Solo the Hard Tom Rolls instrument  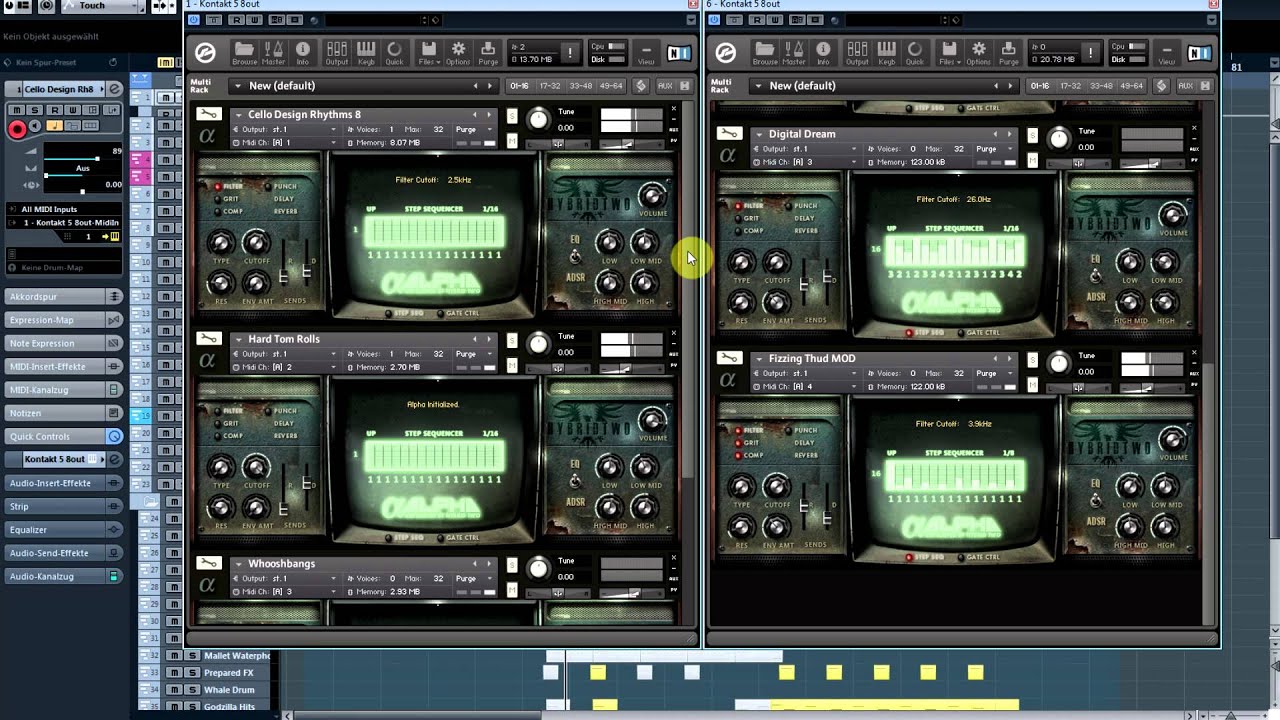[x=512, y=340]
